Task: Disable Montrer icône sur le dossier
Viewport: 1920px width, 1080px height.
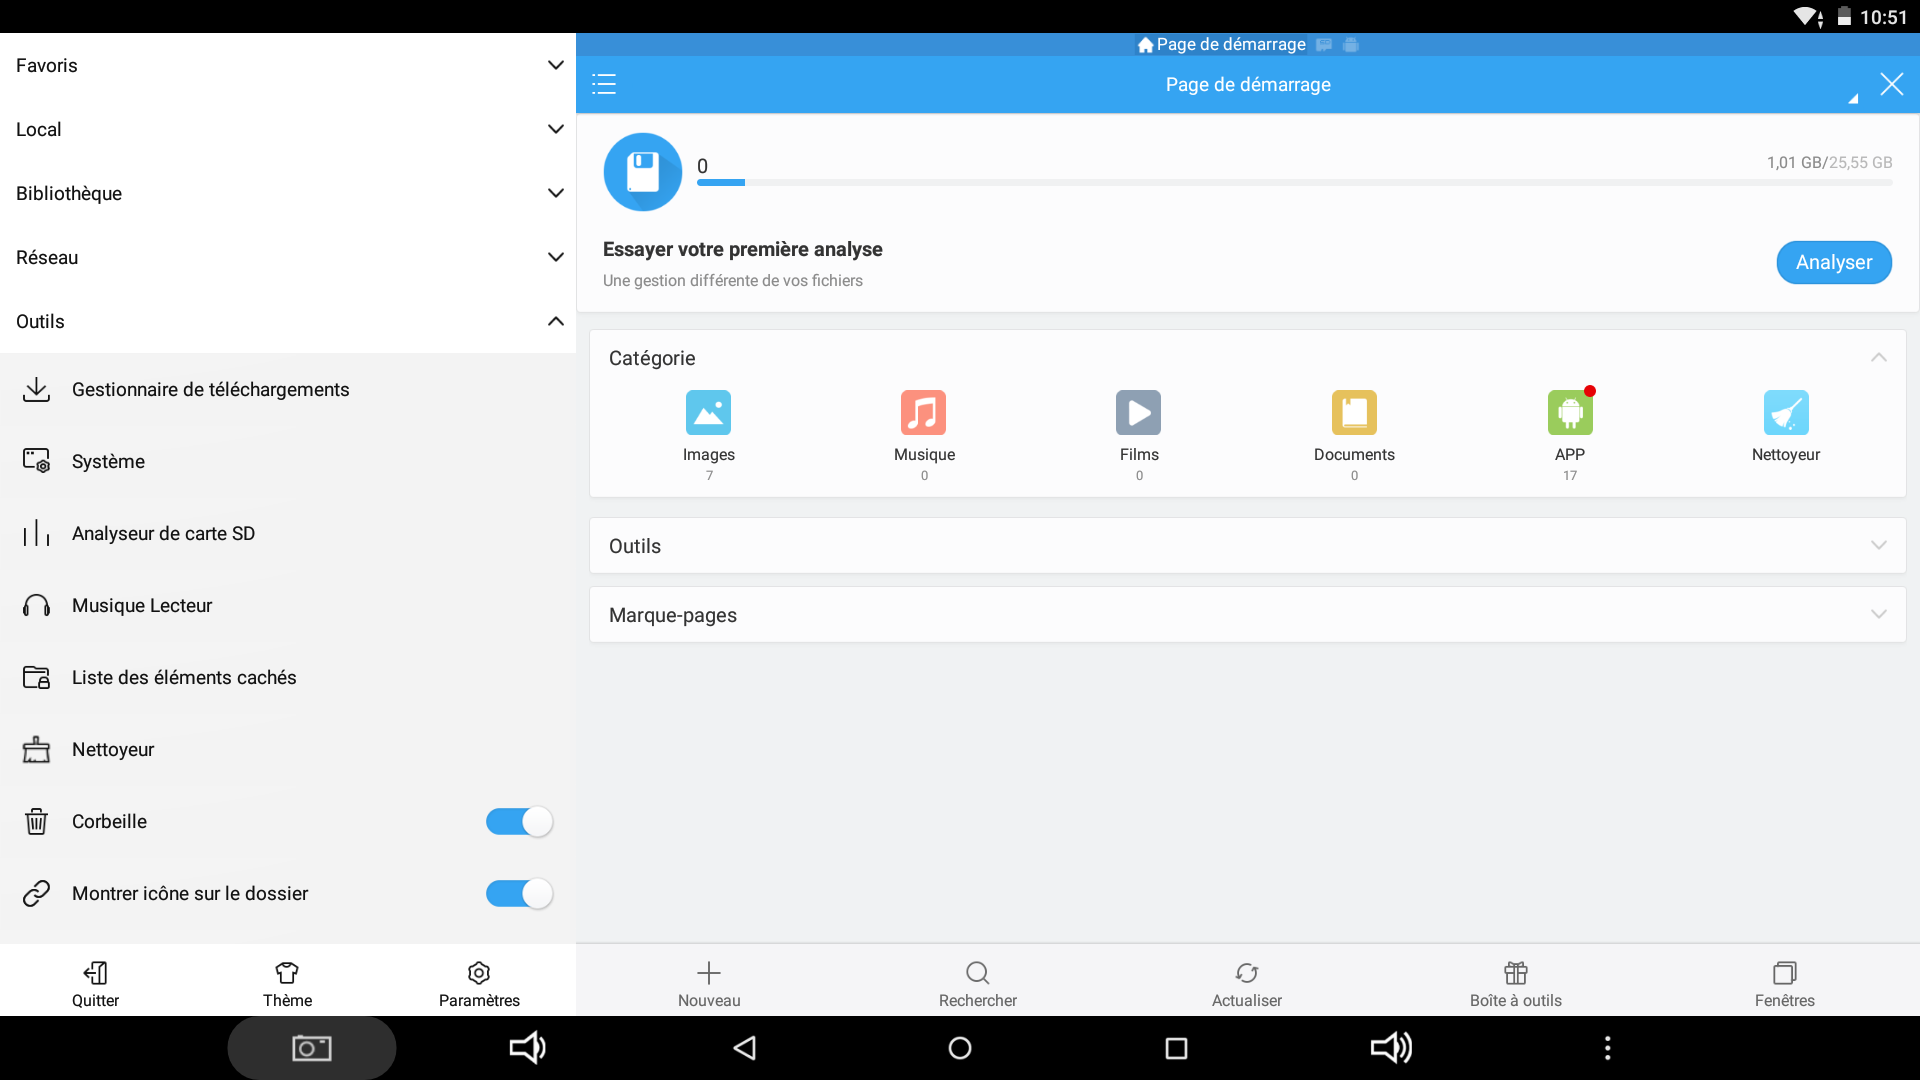Action: coord(519,893)
